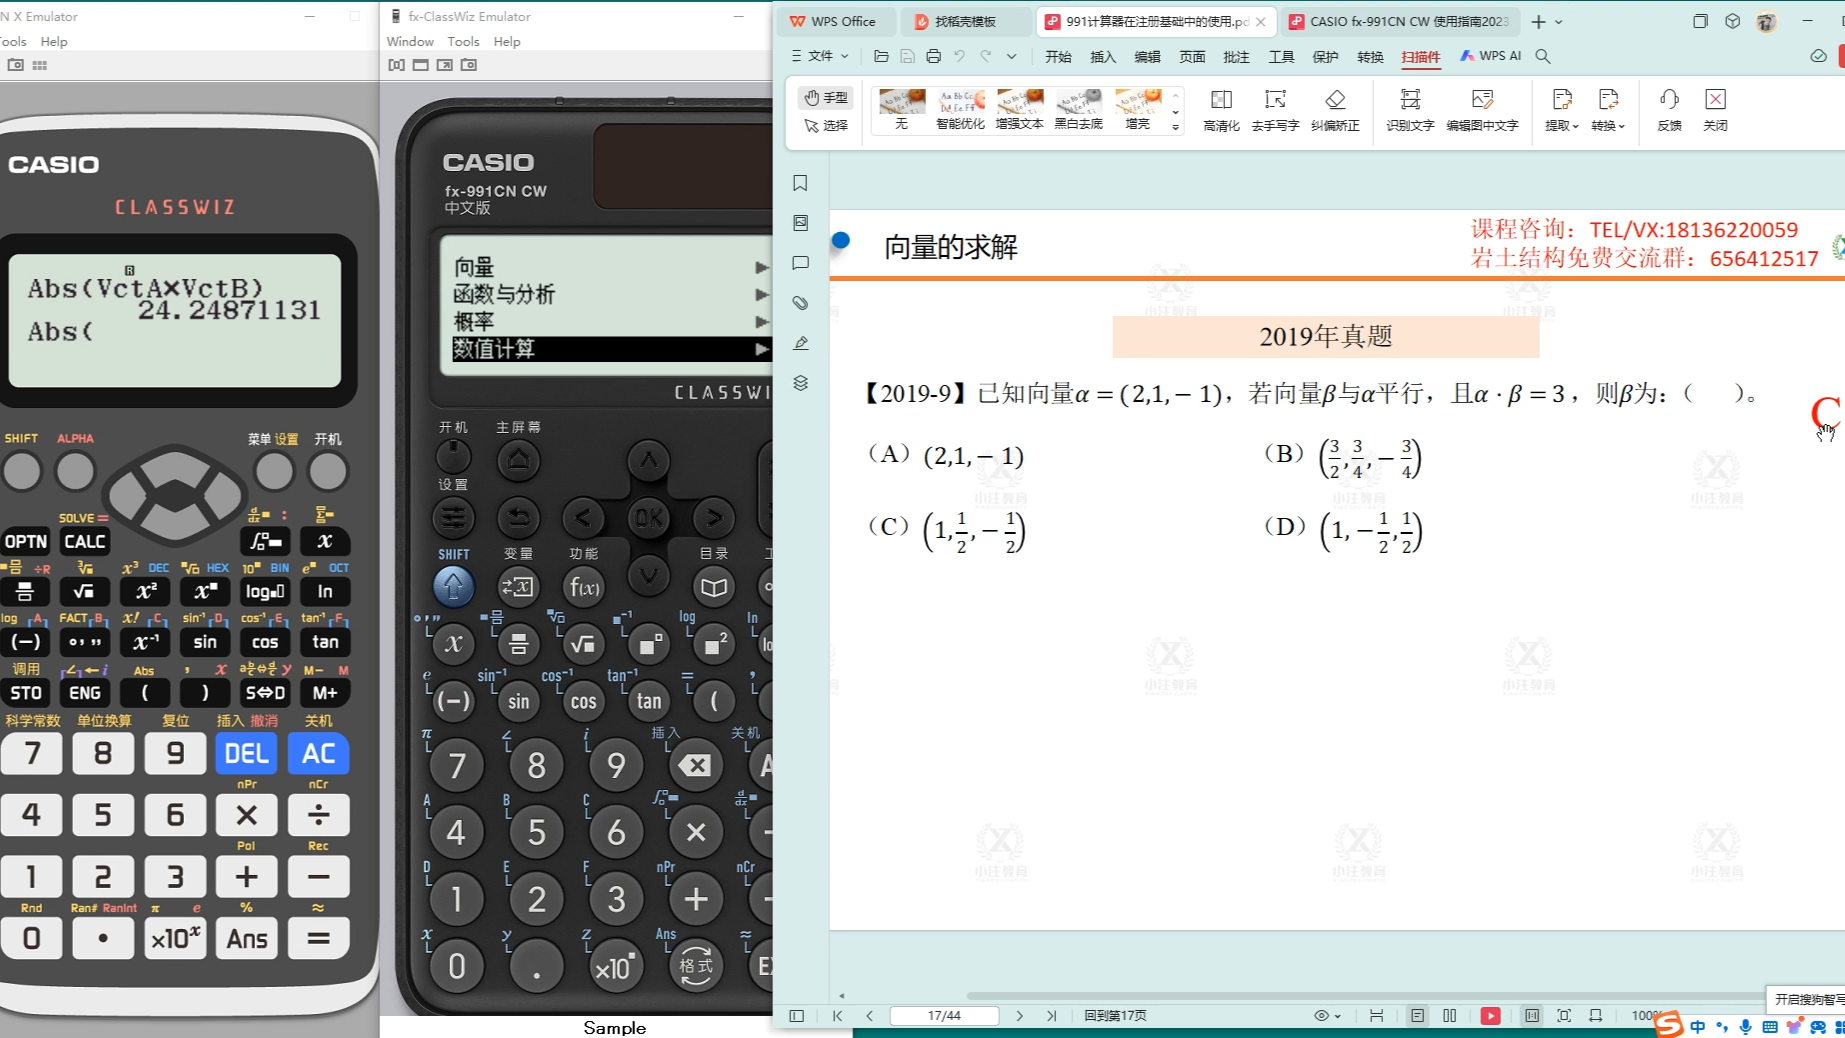The width and height of the screenshot is (1845, 1038).
Task: Open the thumbnail panel in WPS sidebar
Action: click(x=800, y=223)
